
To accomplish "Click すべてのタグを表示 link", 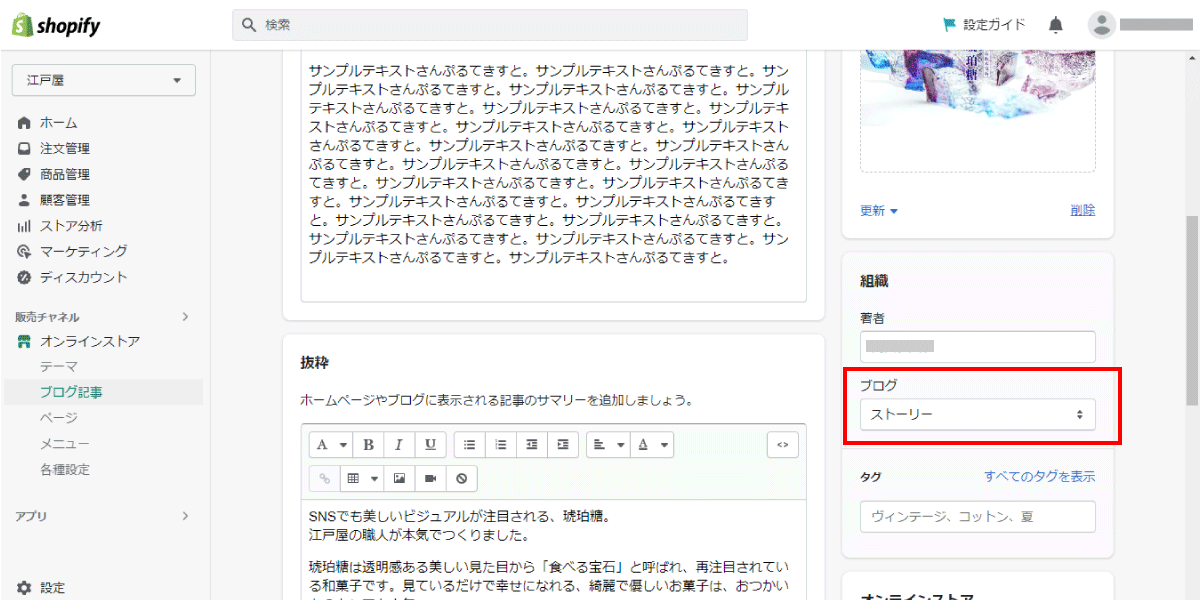I will pyautogui.click(x=1039, y=477).
